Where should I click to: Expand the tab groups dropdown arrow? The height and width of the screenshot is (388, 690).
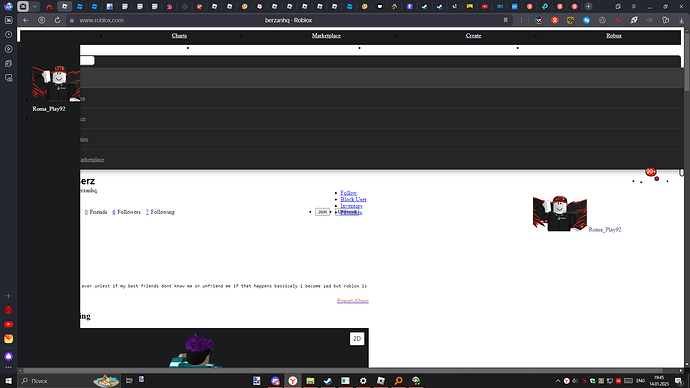34,7
